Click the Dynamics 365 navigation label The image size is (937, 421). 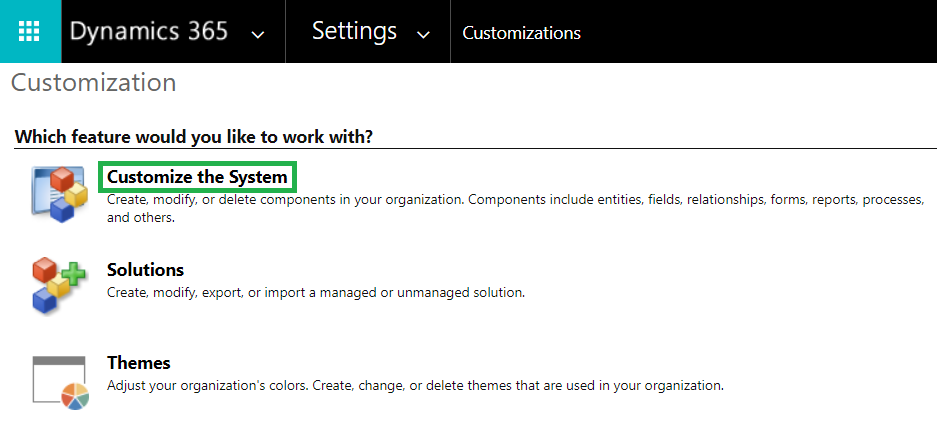(x=148, y=31)
